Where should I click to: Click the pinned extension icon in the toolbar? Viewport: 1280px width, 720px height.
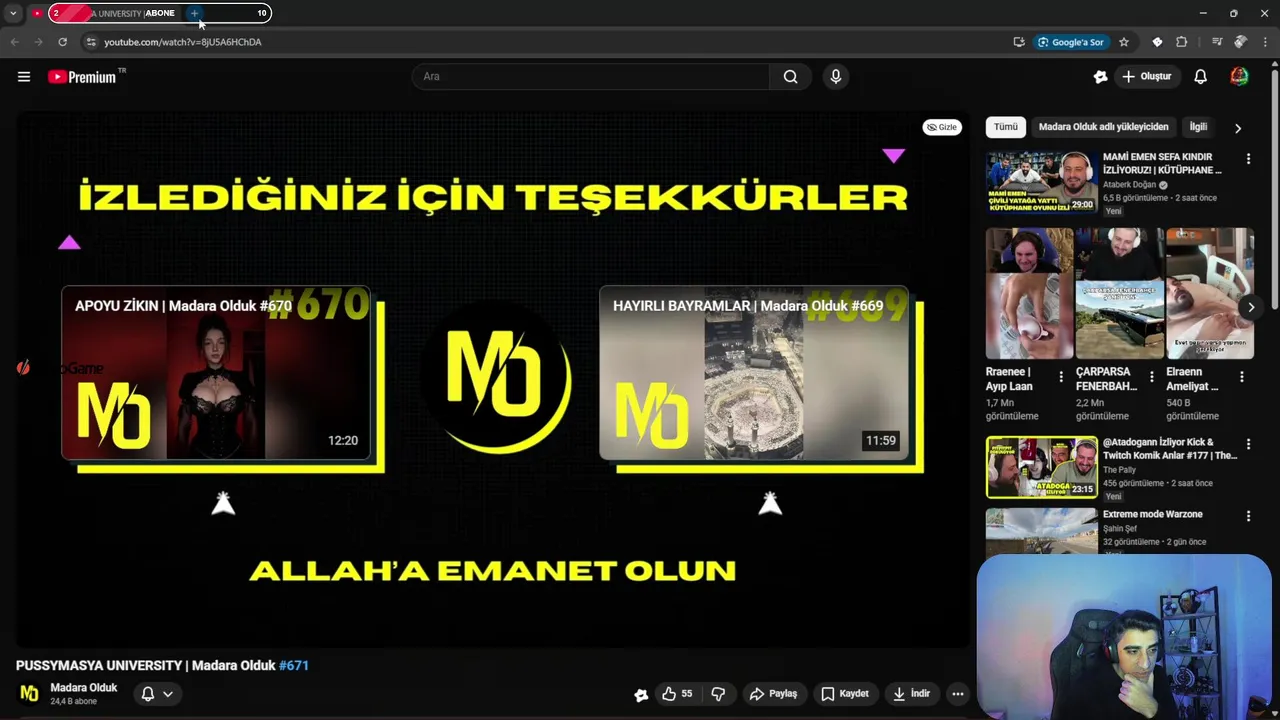[1157, 42]
